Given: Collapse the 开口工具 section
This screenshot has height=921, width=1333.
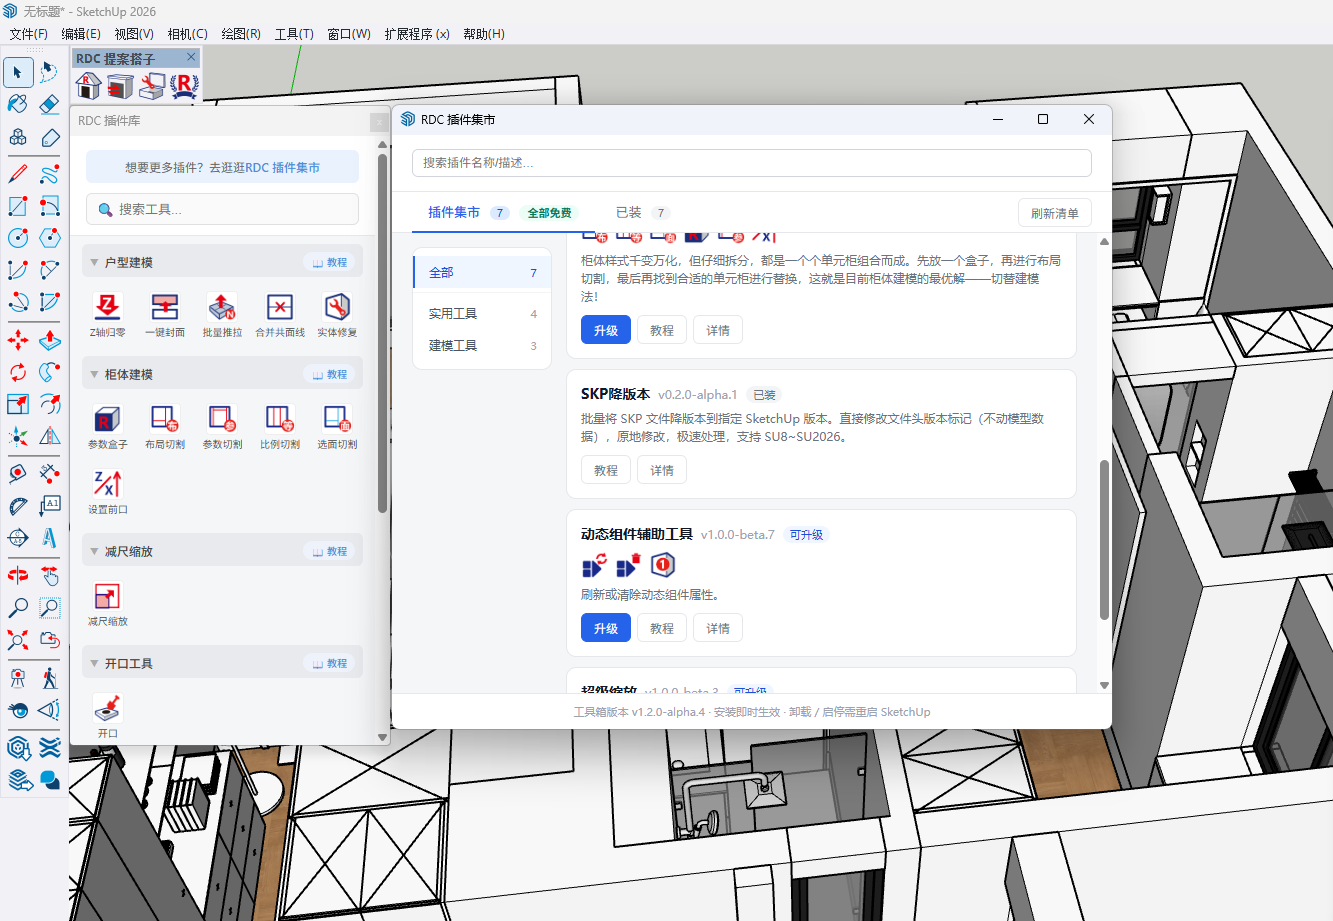Looking at the screenshot, I should (x=94, y=664).
